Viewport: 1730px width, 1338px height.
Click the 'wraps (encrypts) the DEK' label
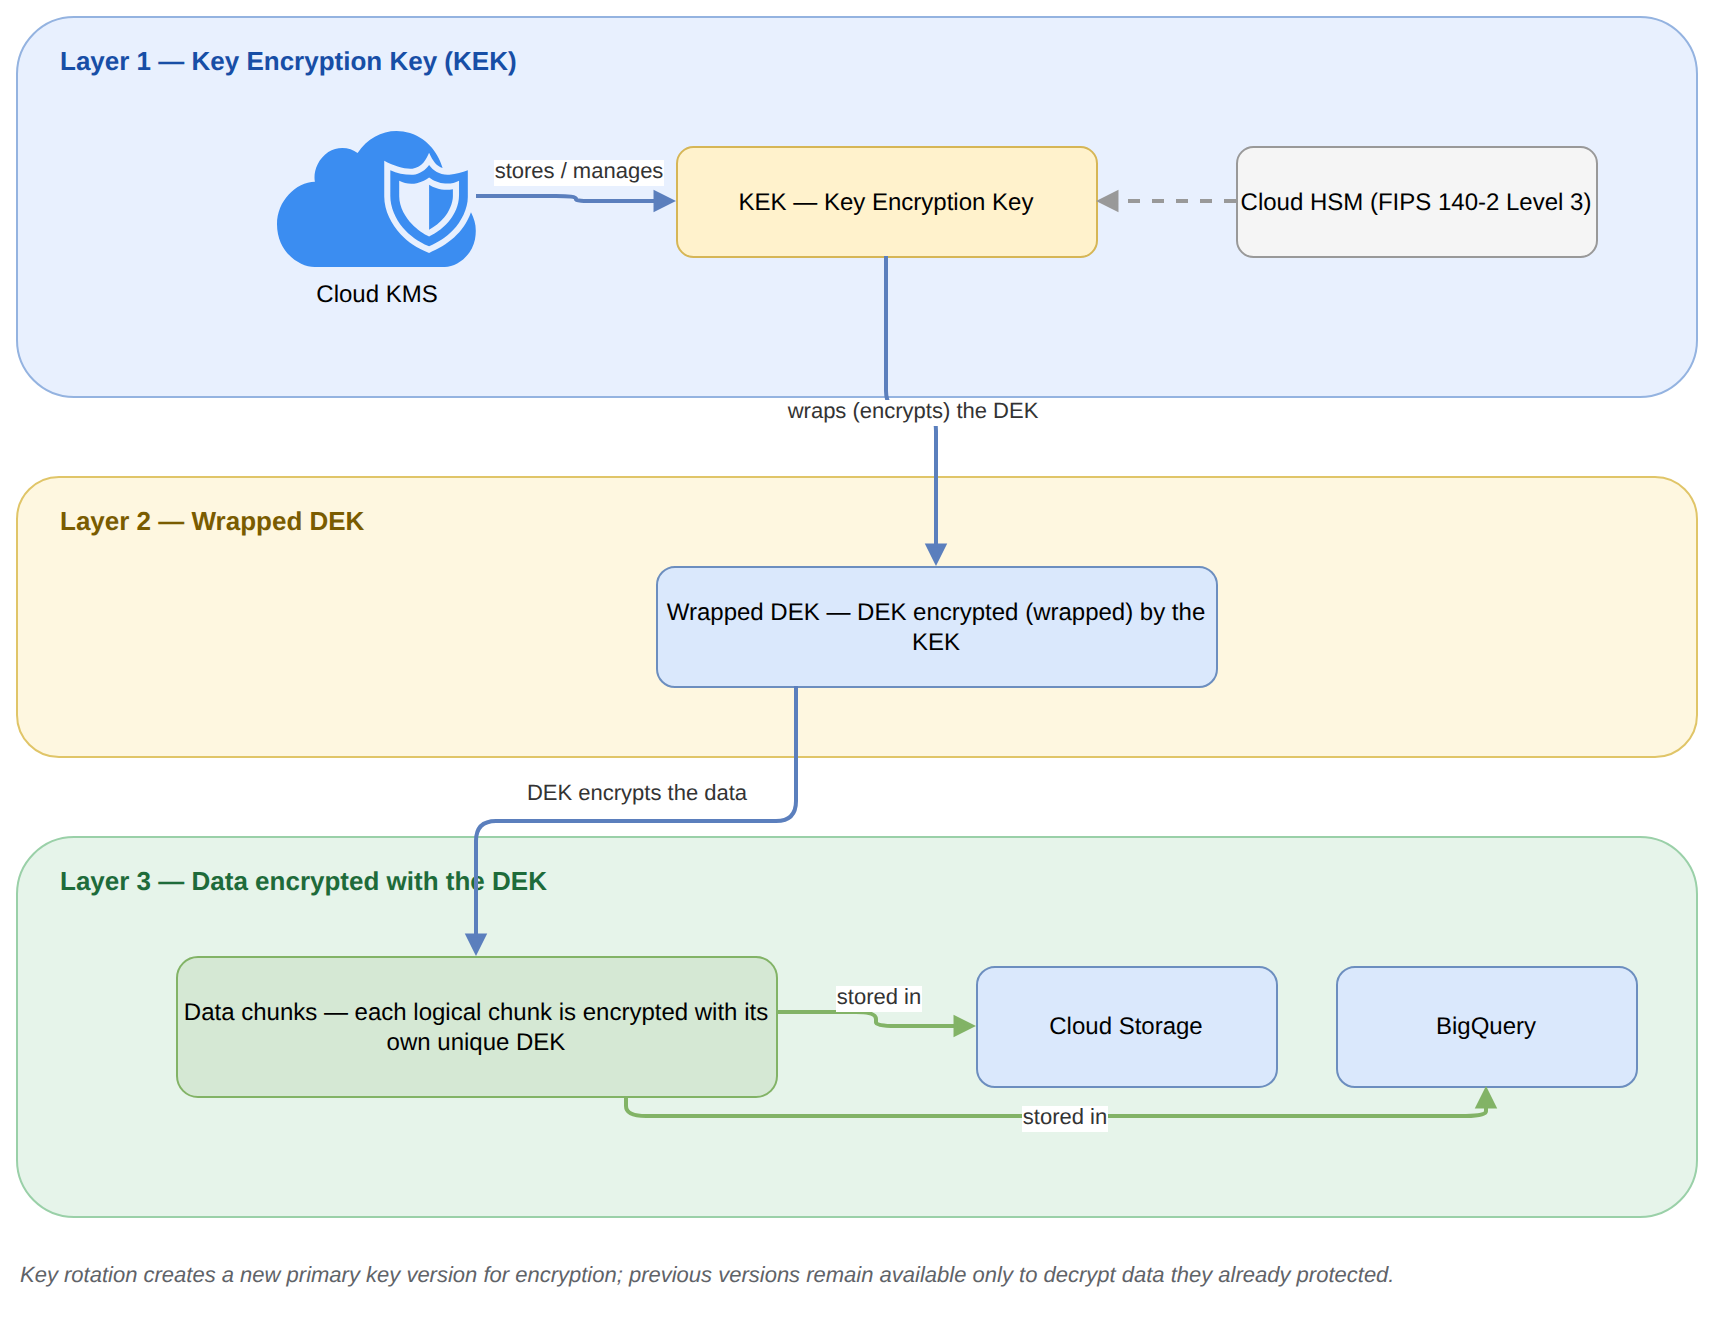(912, 411)
